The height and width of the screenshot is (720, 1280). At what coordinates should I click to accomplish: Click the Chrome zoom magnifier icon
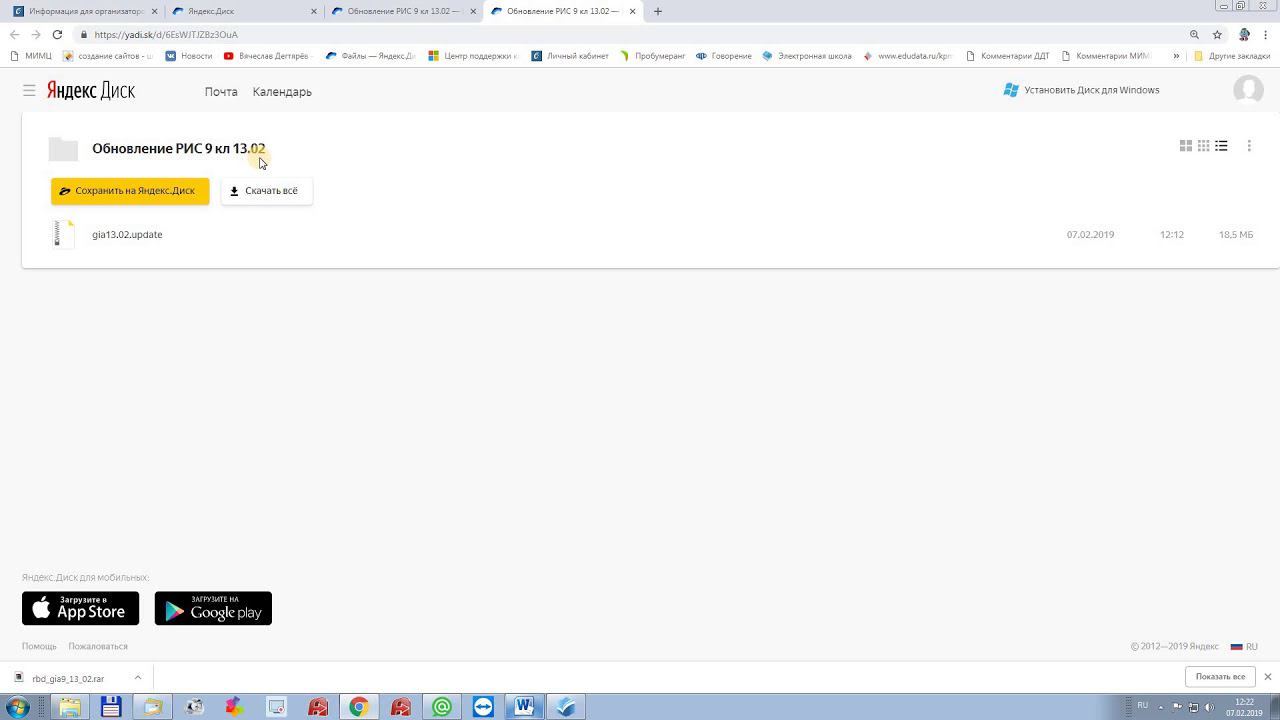(1194, 34)
